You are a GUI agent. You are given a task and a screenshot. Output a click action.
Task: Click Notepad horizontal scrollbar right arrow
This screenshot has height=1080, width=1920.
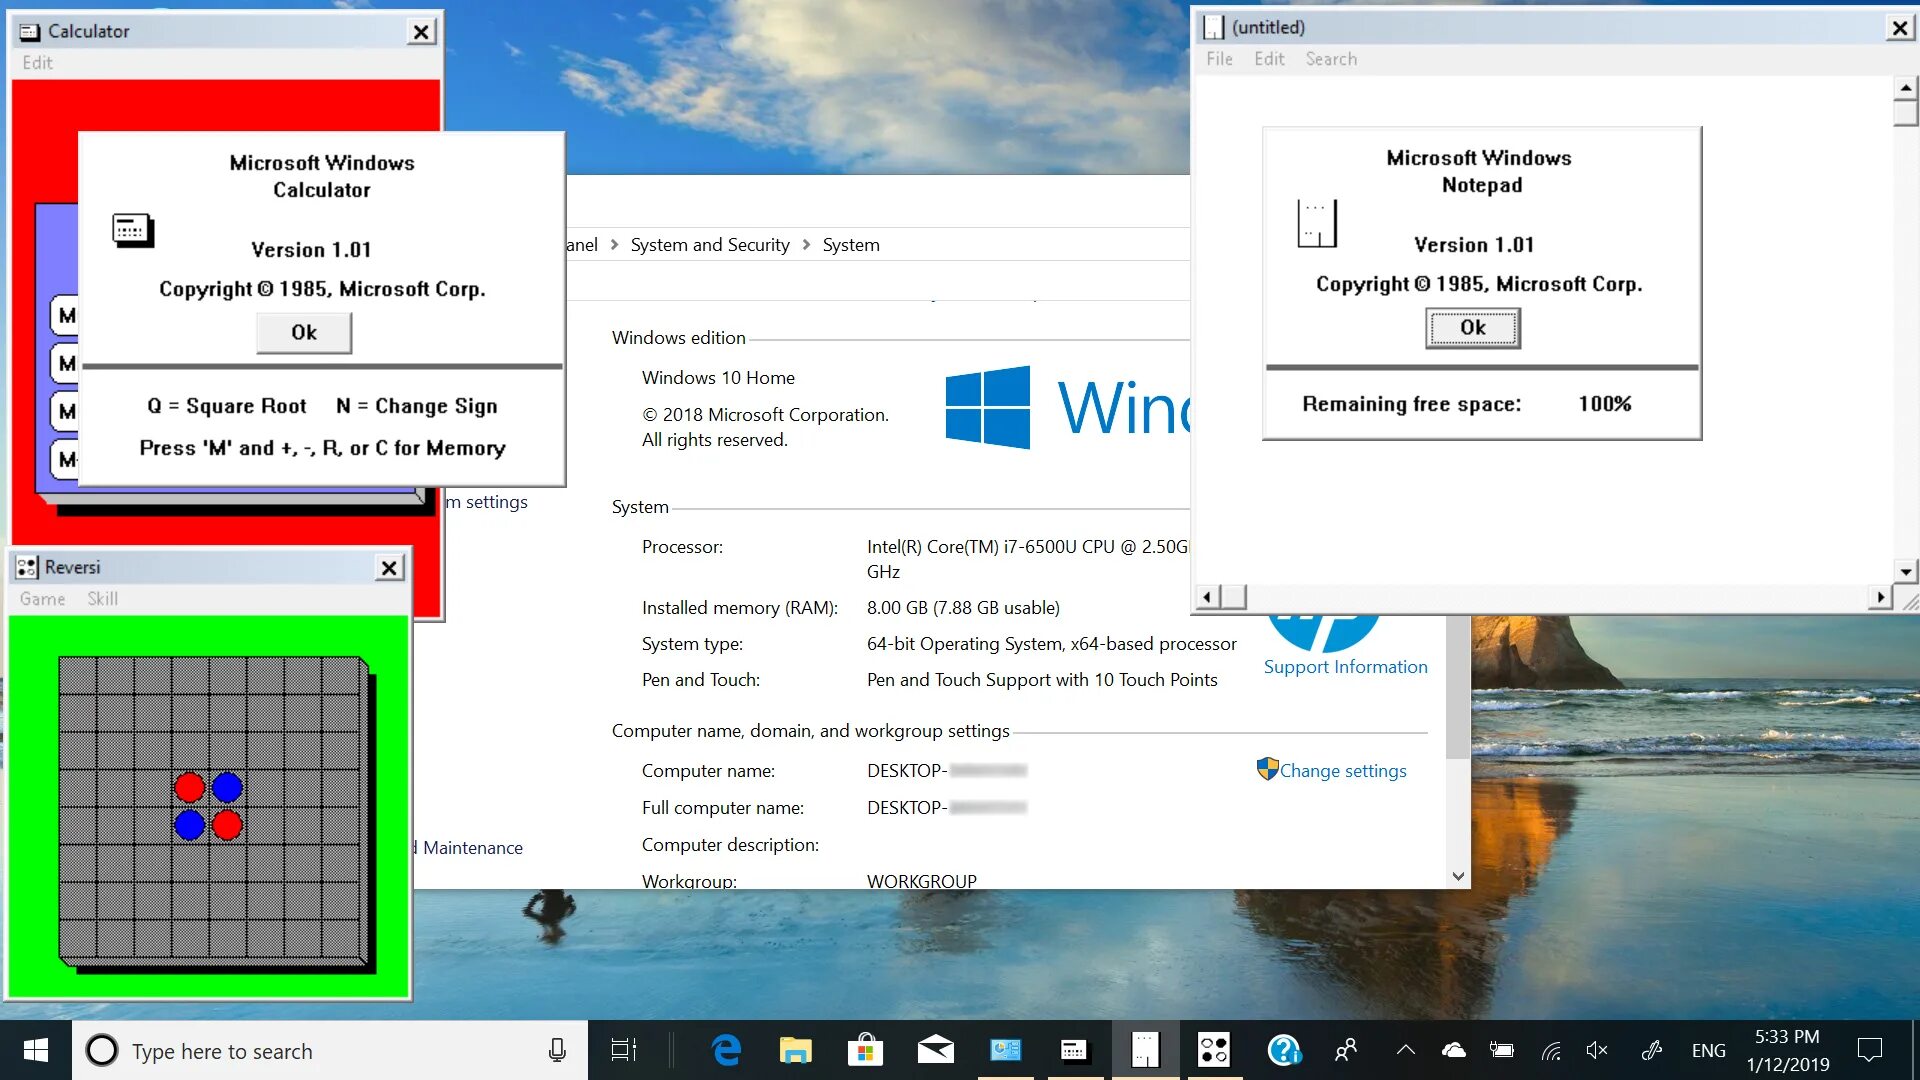1881,597
